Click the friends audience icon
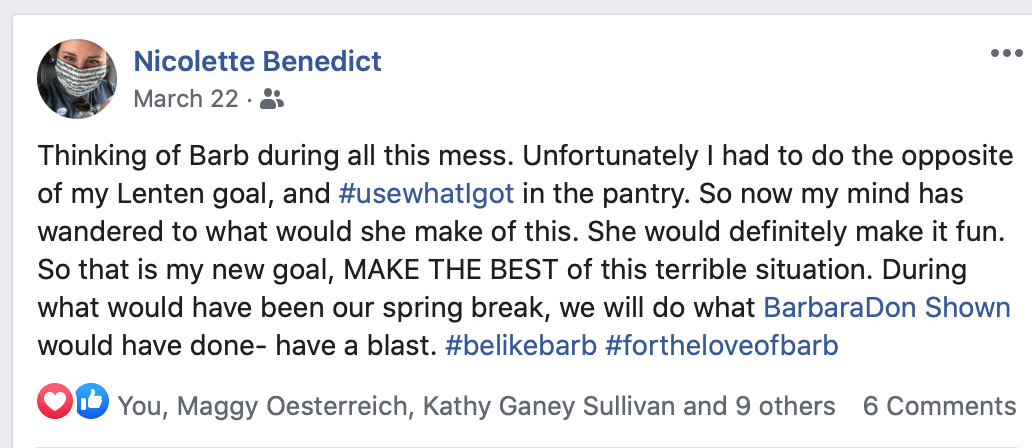 271,99
